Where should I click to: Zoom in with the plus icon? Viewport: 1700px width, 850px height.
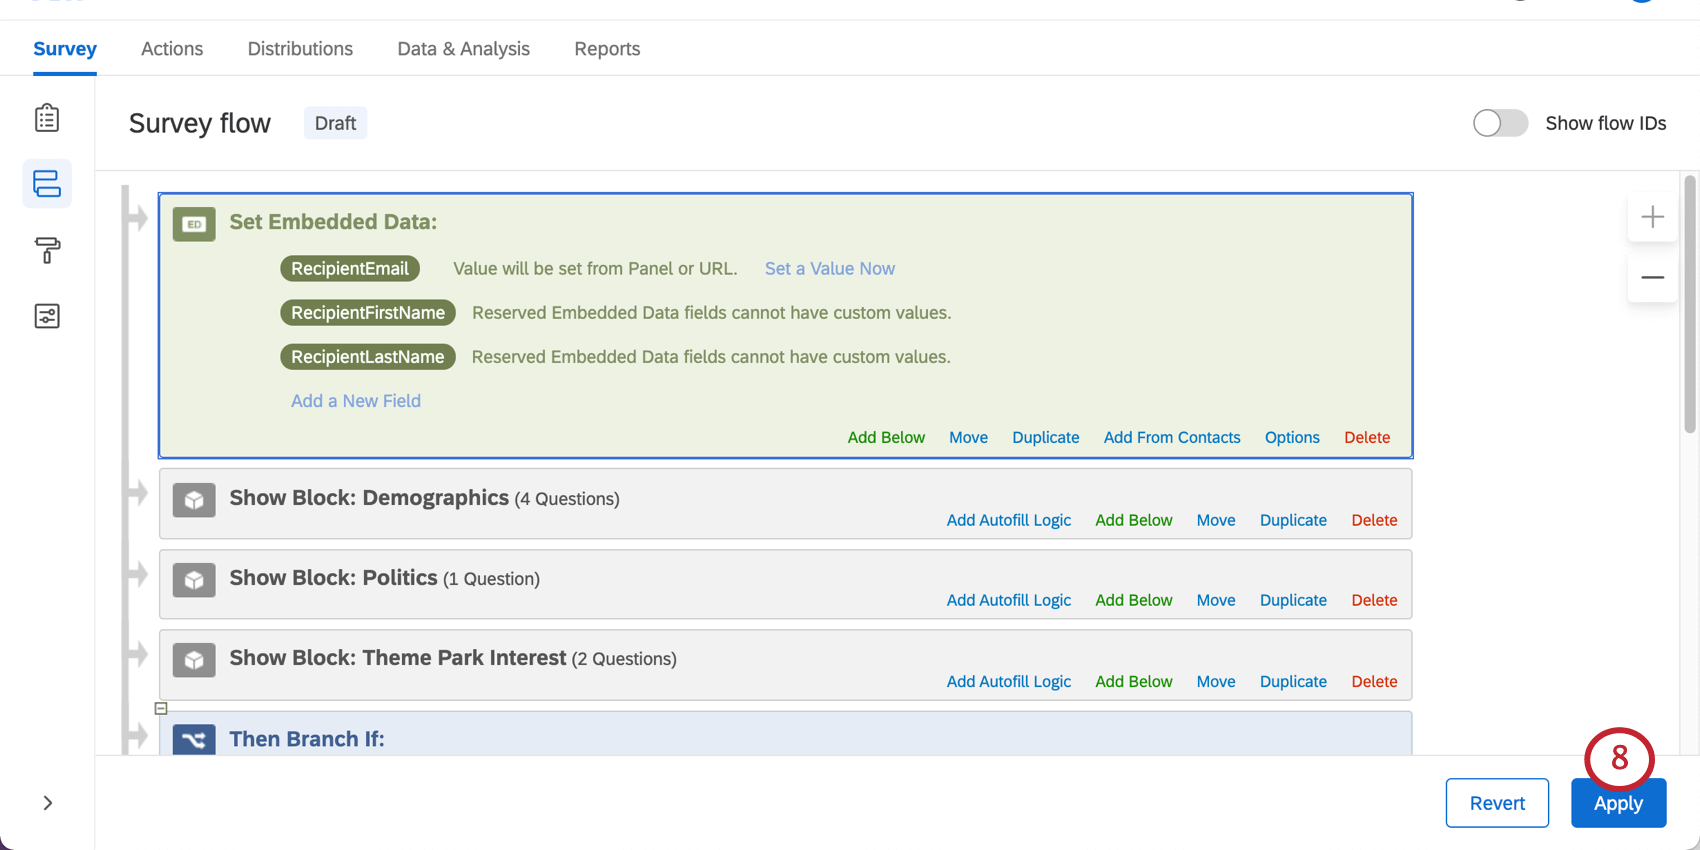coord(1652,217)
